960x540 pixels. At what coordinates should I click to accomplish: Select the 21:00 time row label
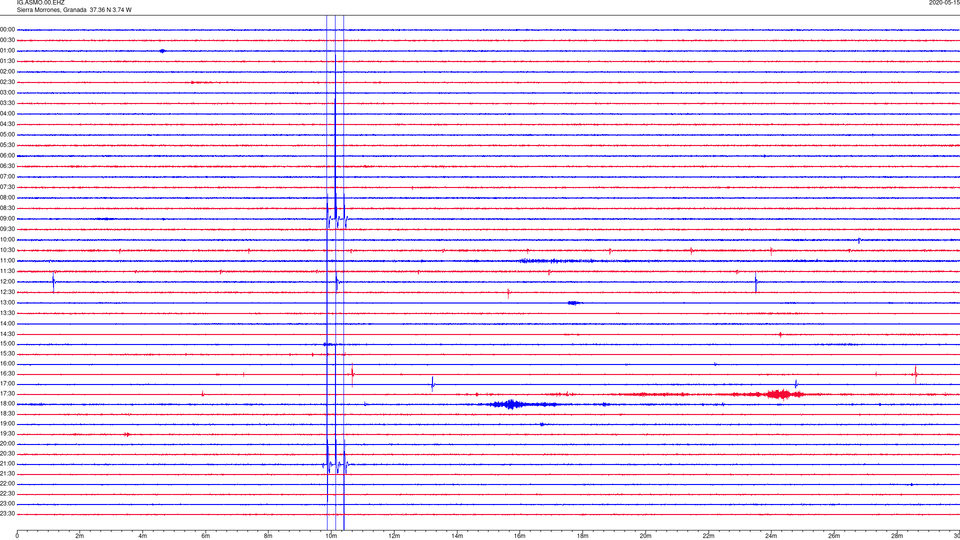tap(7, 463)
